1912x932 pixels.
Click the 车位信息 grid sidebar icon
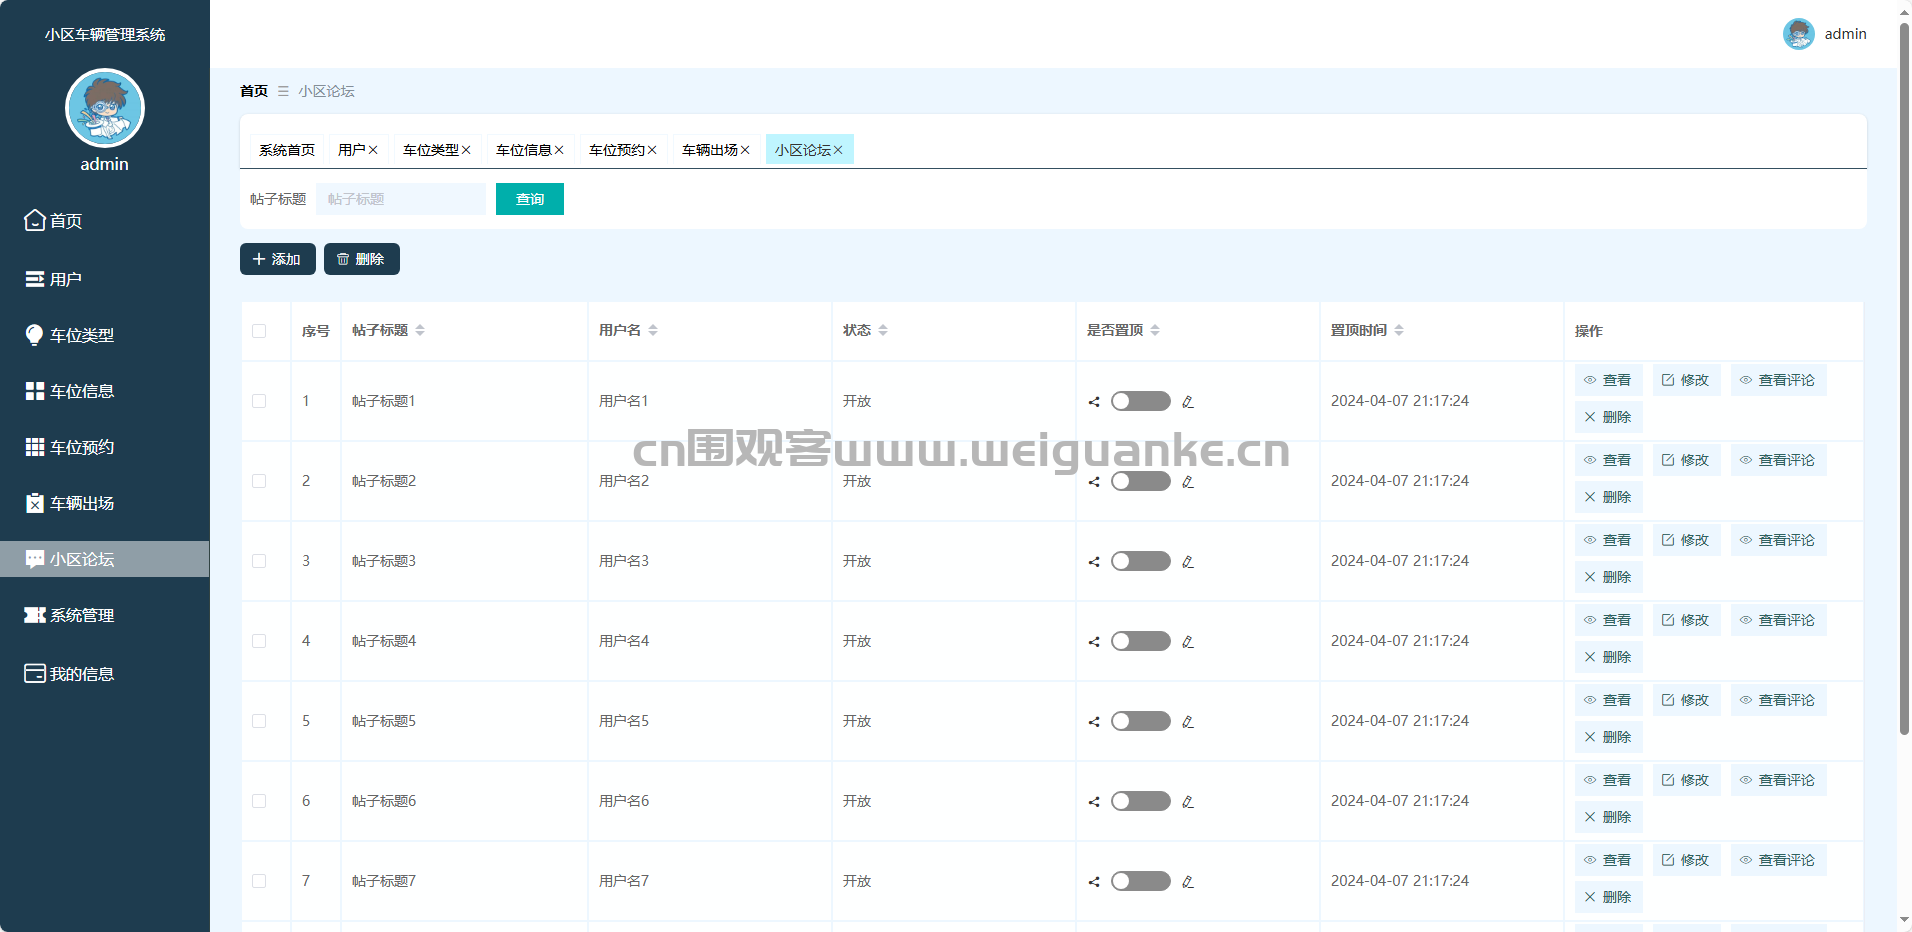35,391
